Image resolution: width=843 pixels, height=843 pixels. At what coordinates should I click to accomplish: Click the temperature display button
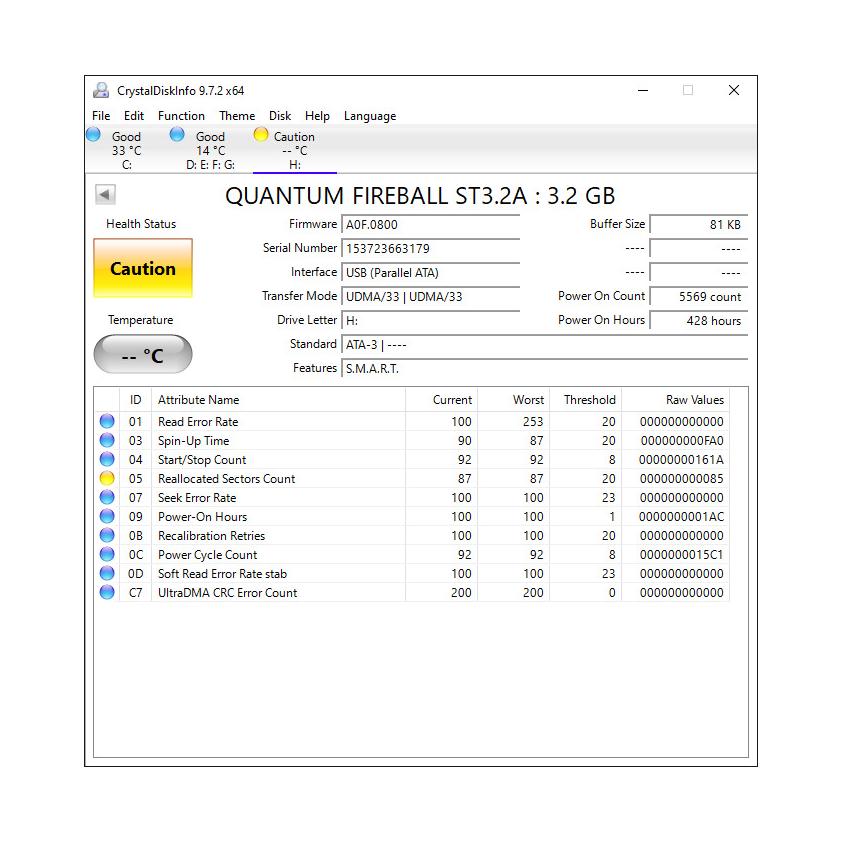[143, 355]
